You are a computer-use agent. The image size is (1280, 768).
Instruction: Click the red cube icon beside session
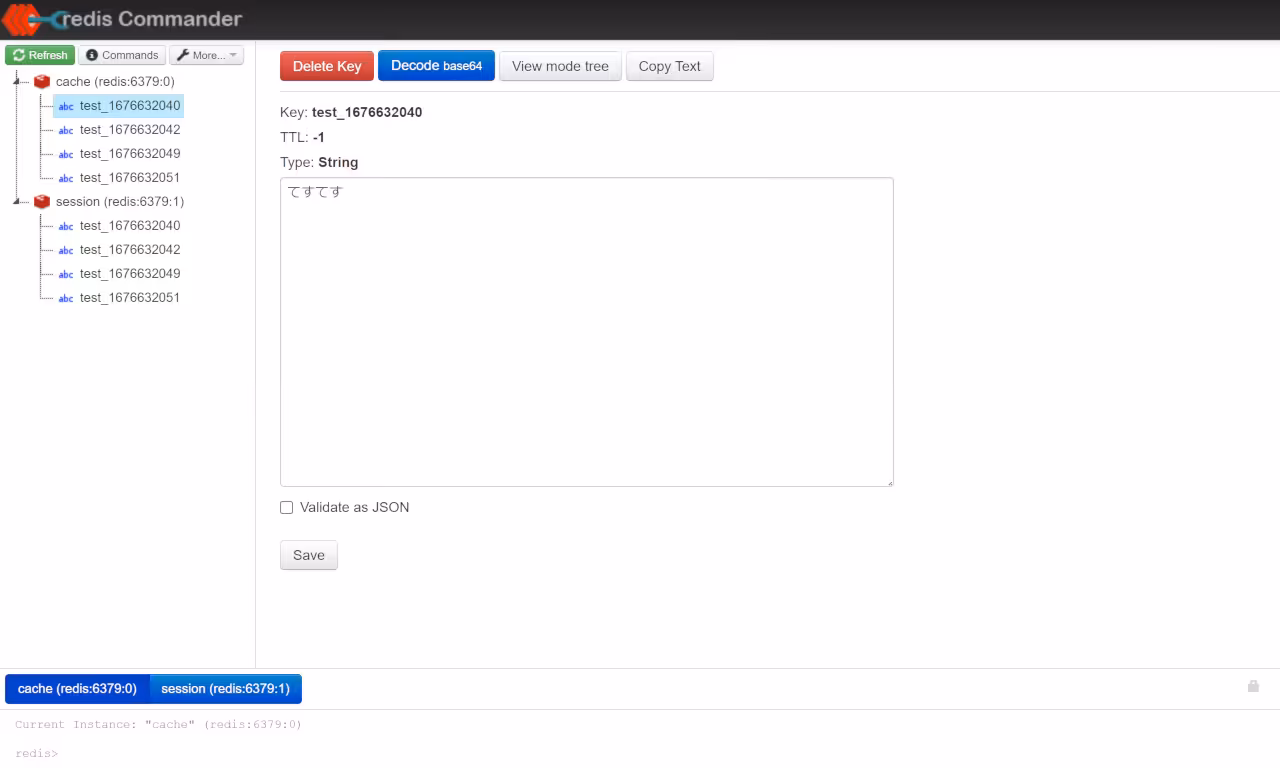click(42, 202)
